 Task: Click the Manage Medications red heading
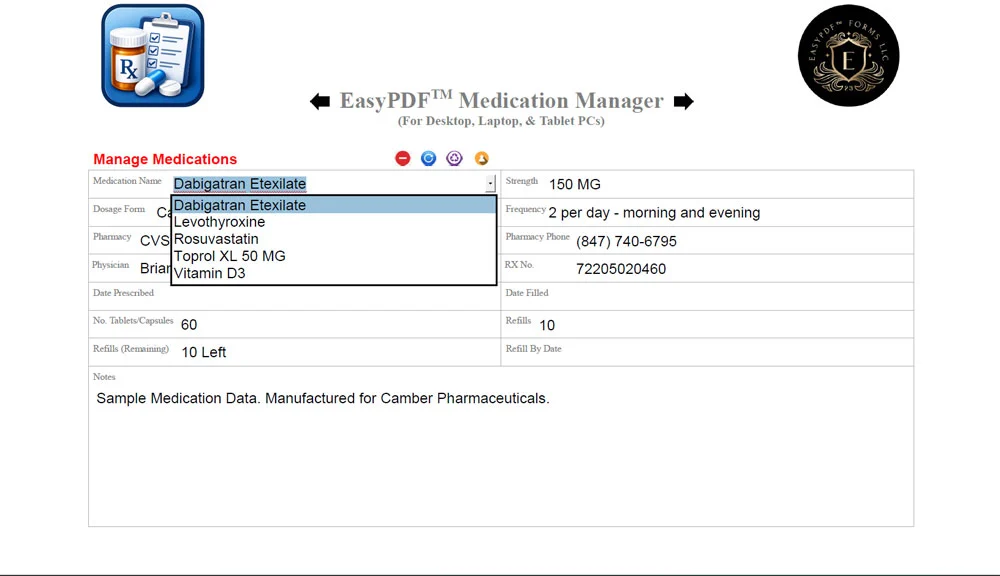point(165,159)
